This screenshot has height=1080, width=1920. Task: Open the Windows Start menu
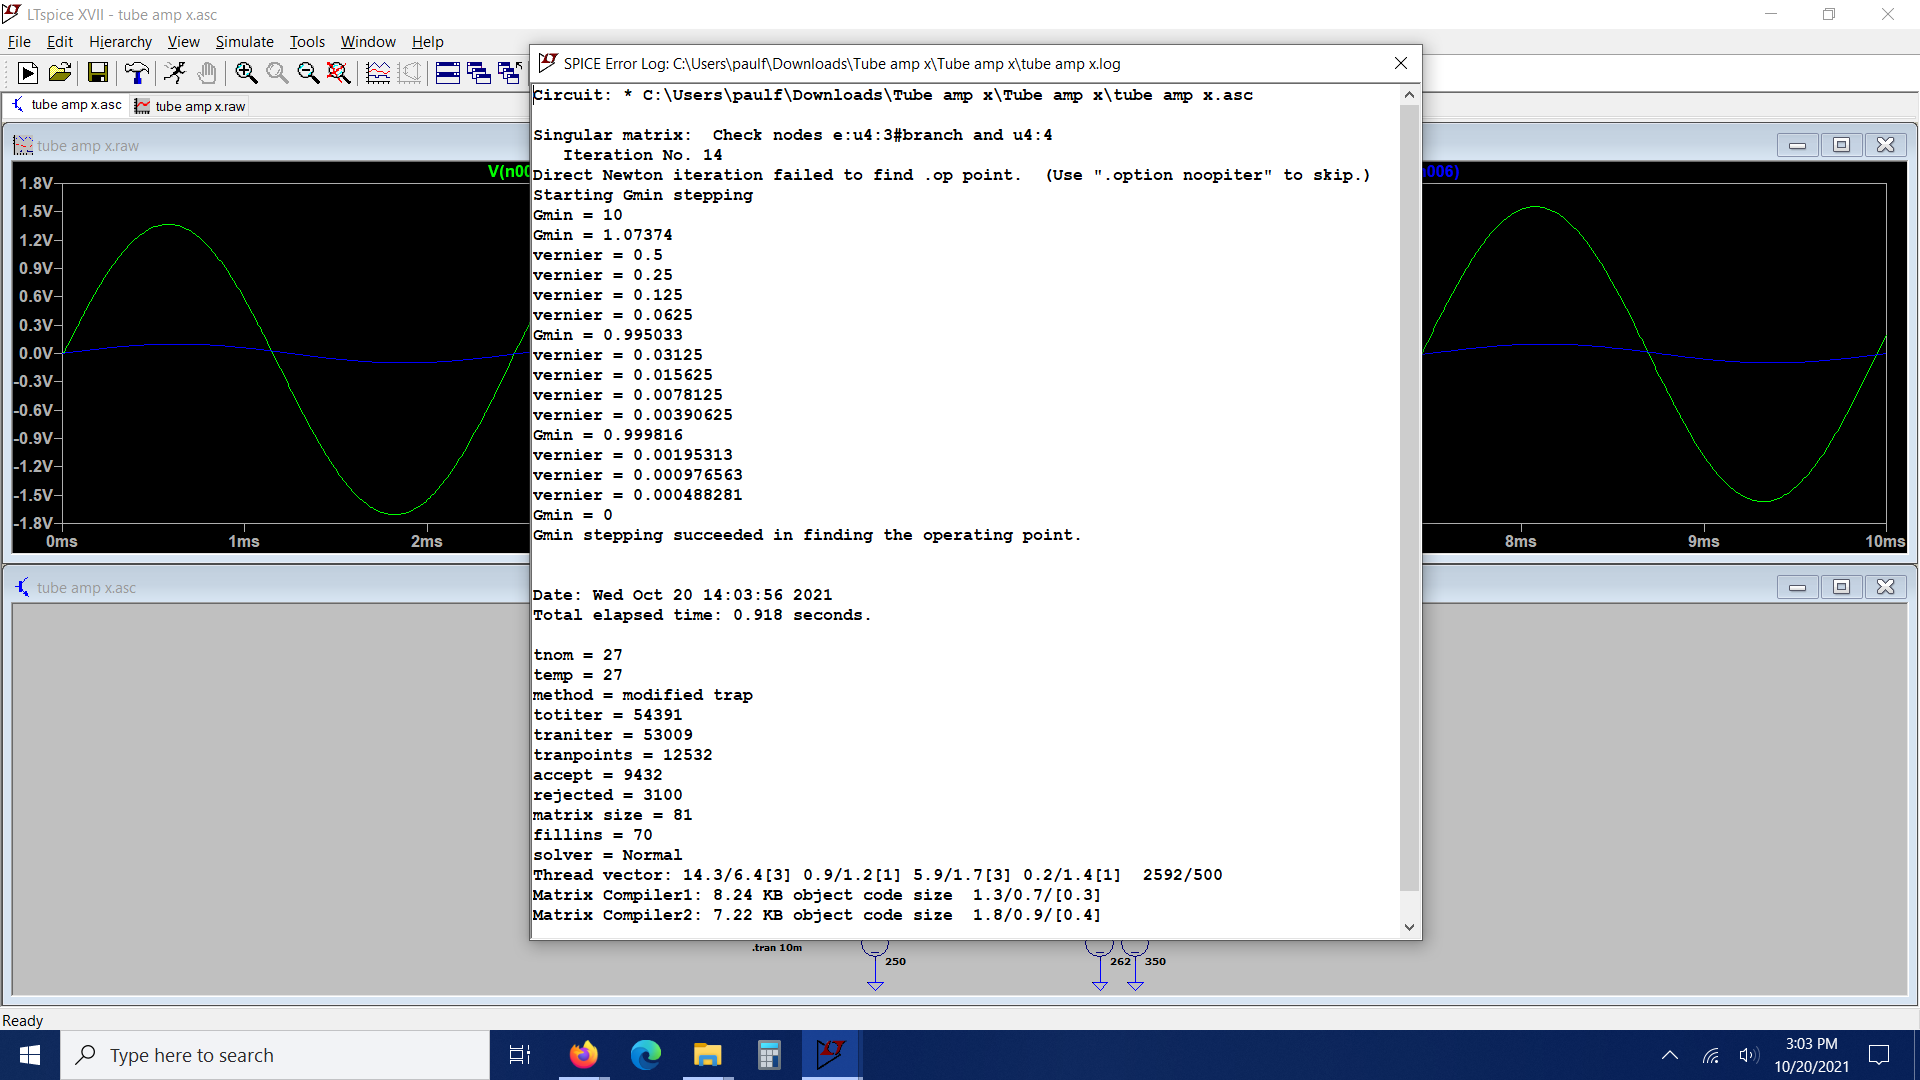(x=30, y=1055)
